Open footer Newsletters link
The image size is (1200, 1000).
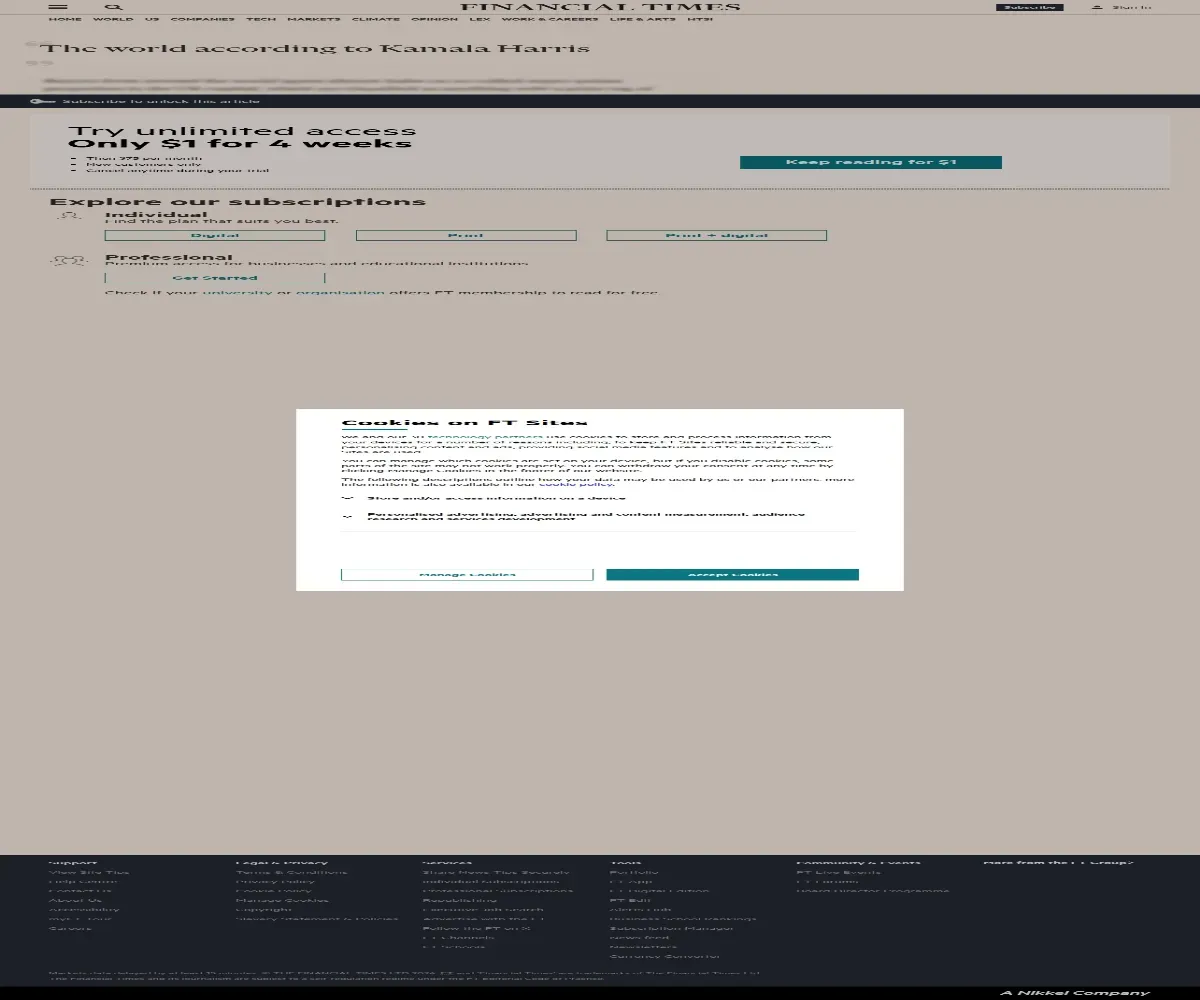point(643,947)
